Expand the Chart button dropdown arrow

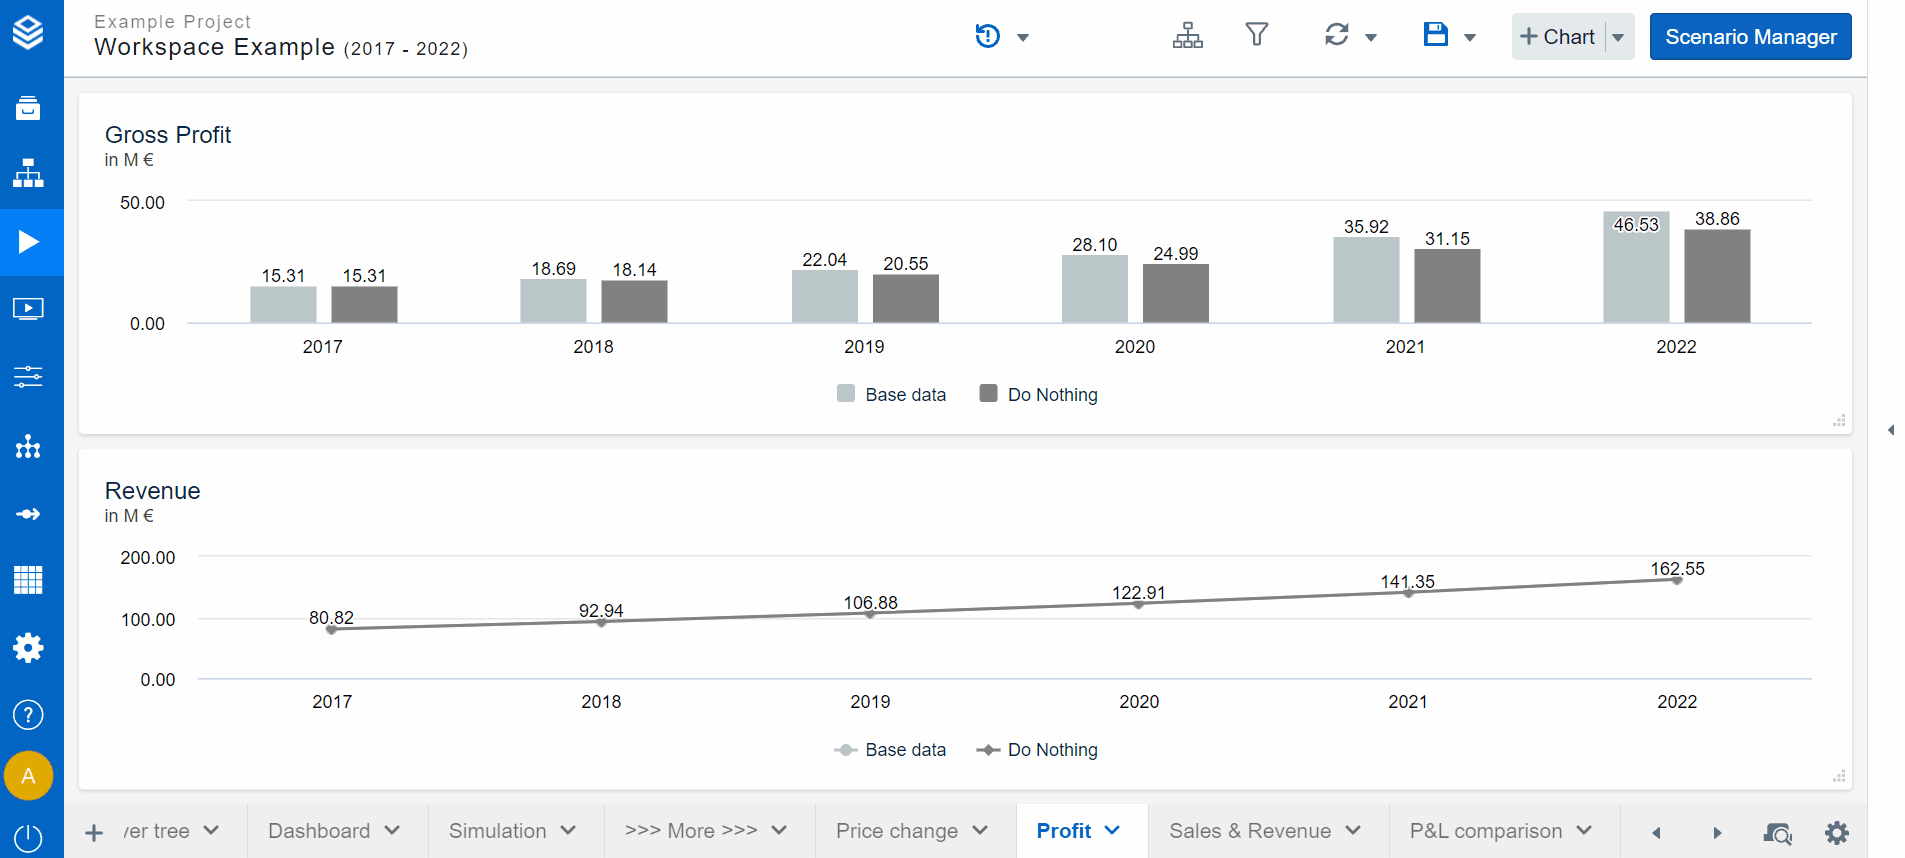[1618, 37]
